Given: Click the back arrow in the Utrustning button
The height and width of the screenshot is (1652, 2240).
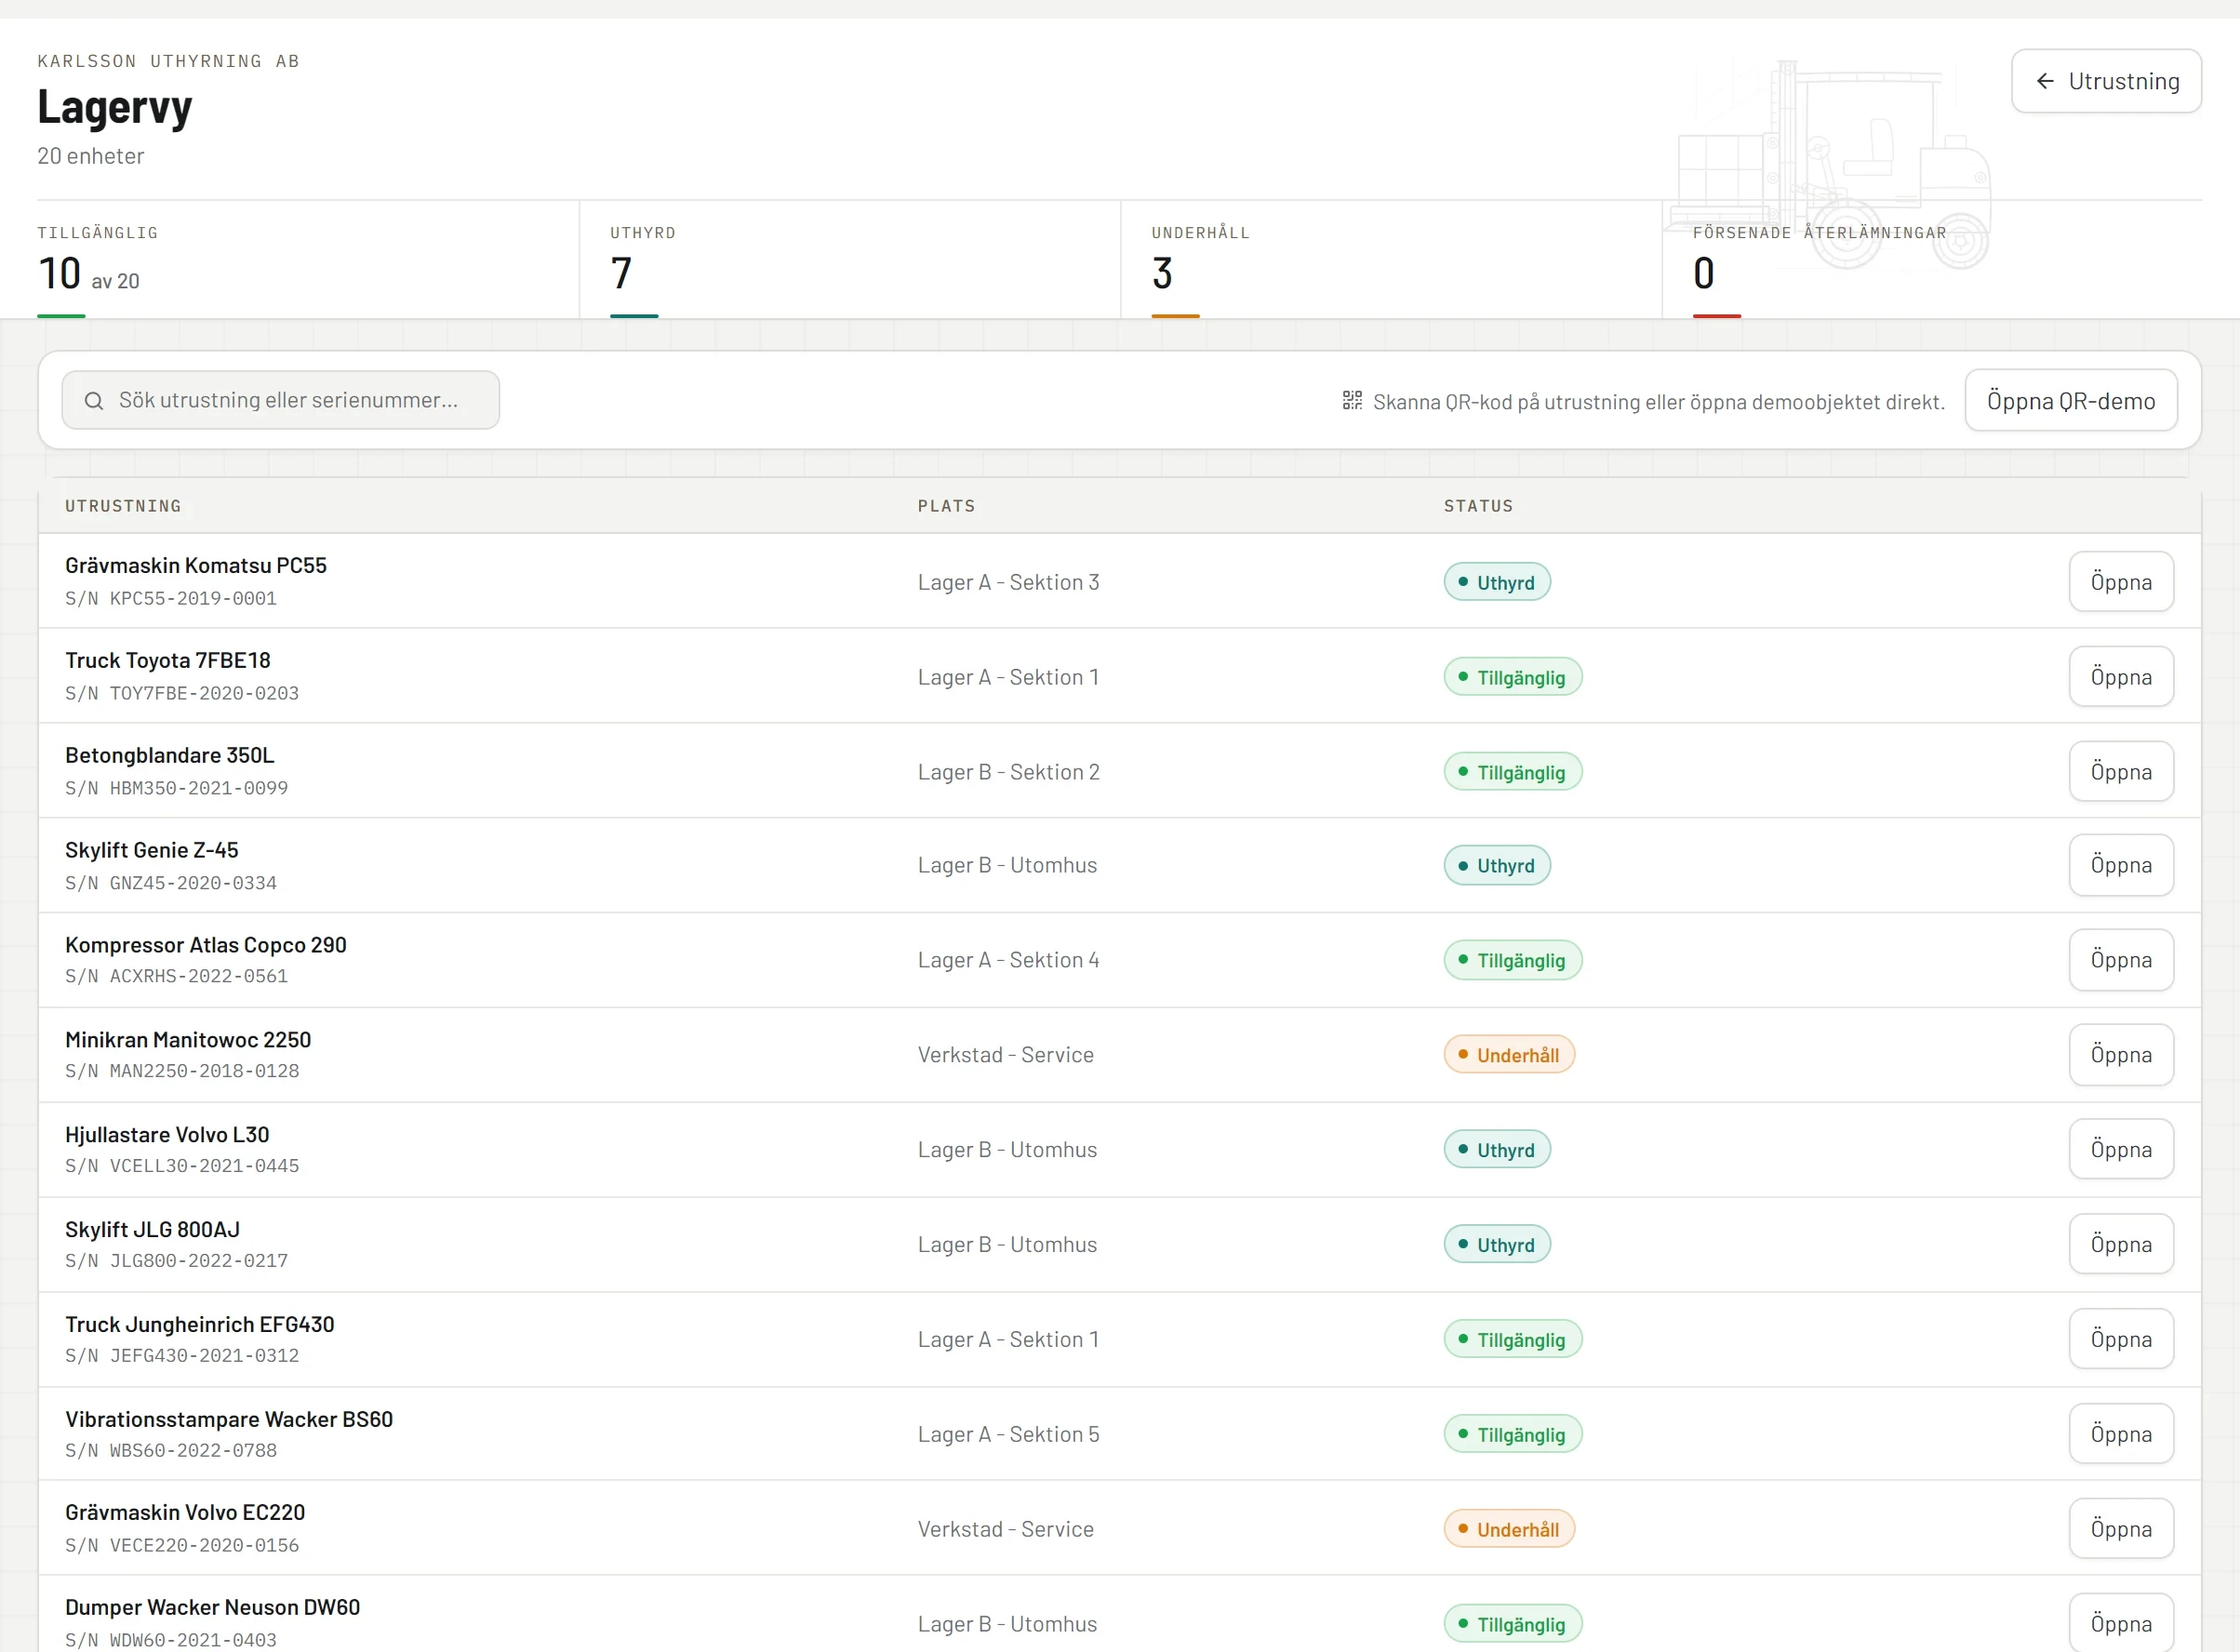Looking at the screenshot, I should (x=2045, y=81).
